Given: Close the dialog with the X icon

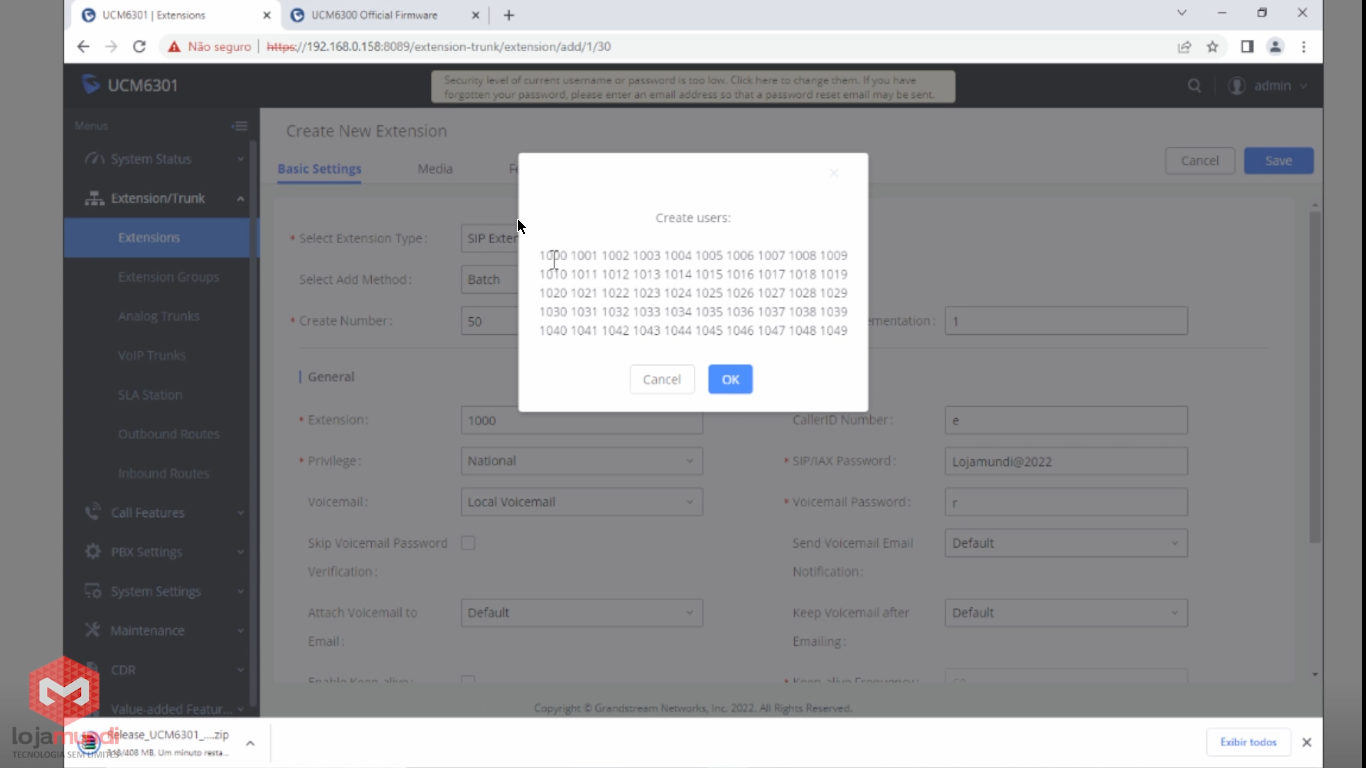Looking at the screenshot, I should tap(834, 173).
